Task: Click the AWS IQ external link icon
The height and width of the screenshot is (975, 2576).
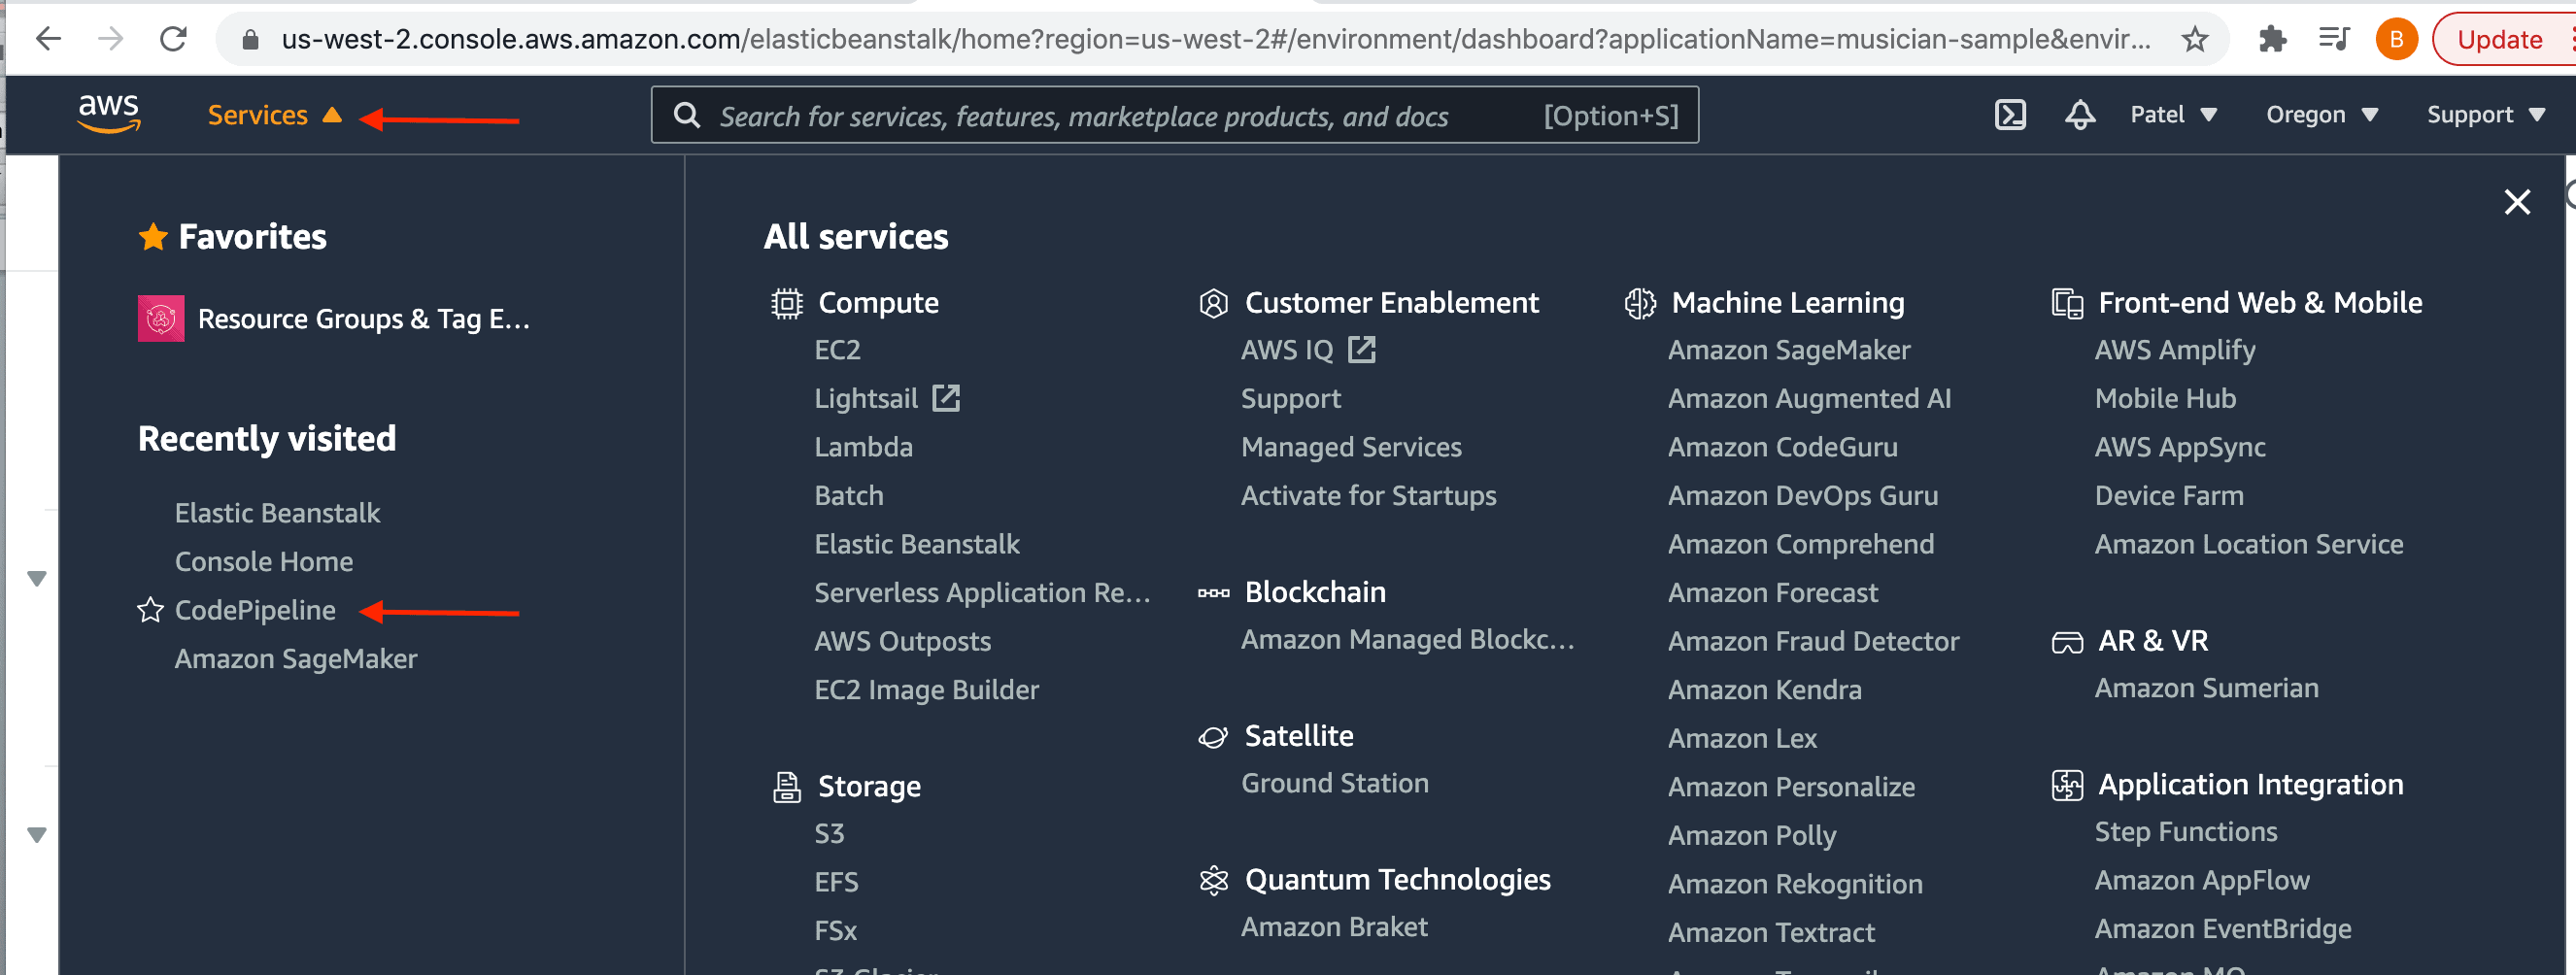Action: click(x=1362, y=349)
